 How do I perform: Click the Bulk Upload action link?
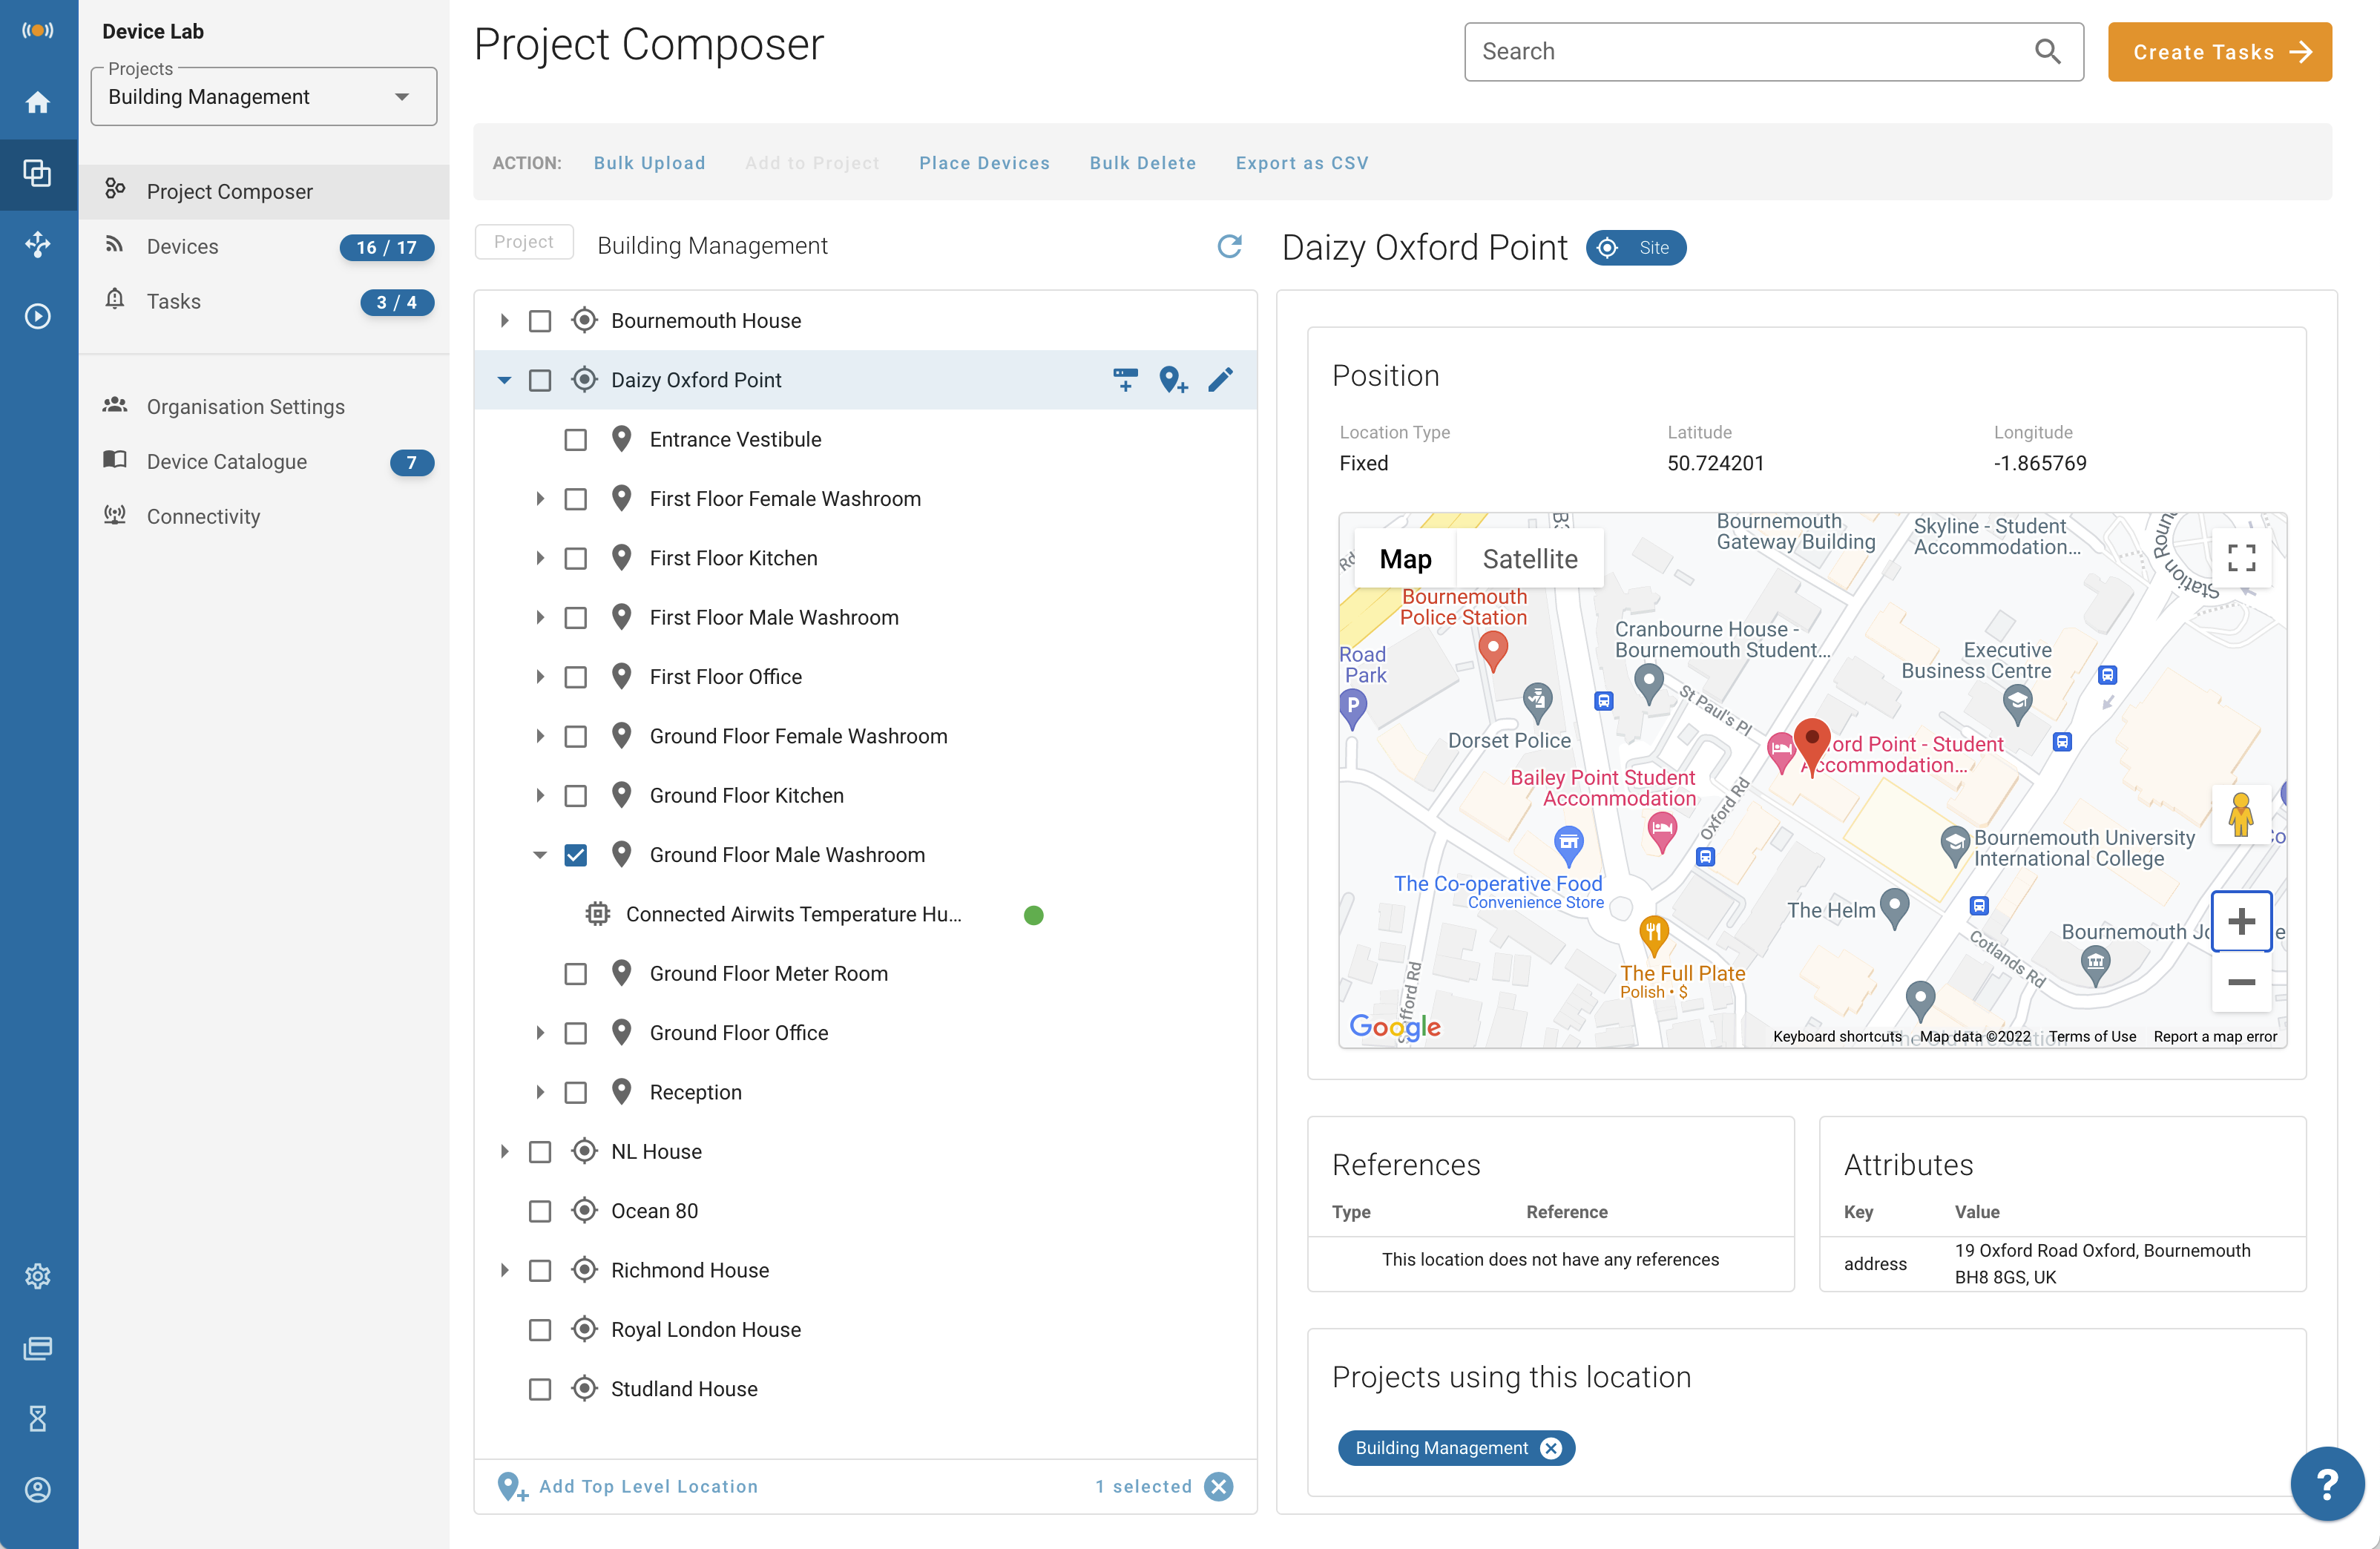[x=649, y=163]
